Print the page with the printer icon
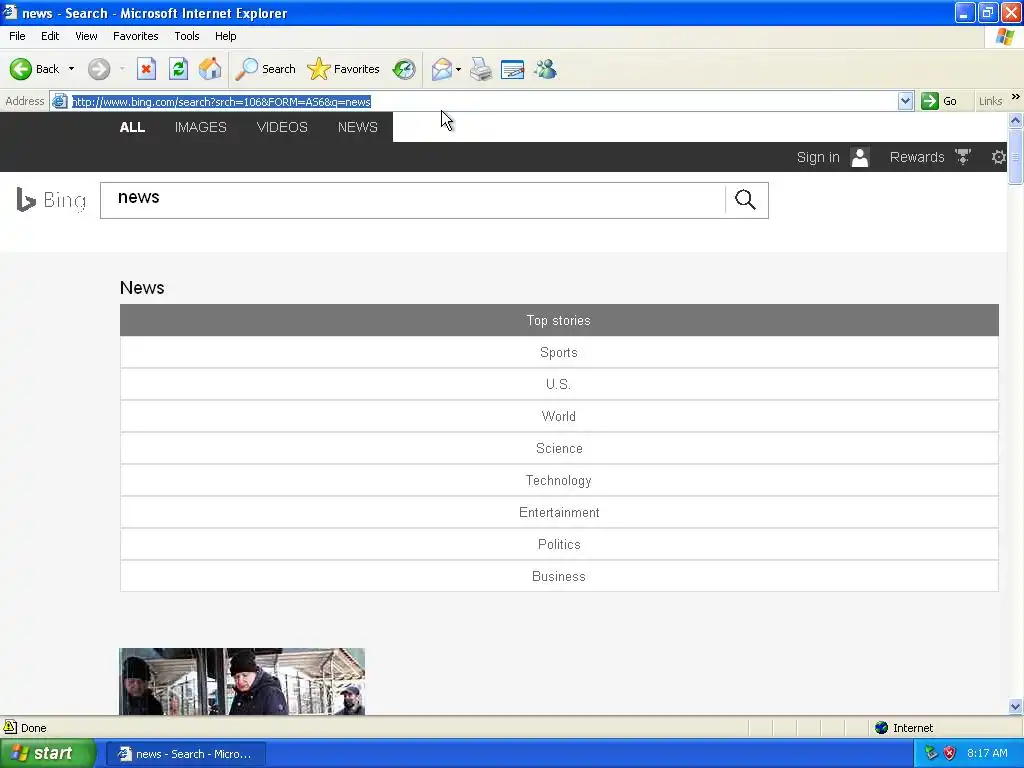1024x768 pixels. coord(481,69)
